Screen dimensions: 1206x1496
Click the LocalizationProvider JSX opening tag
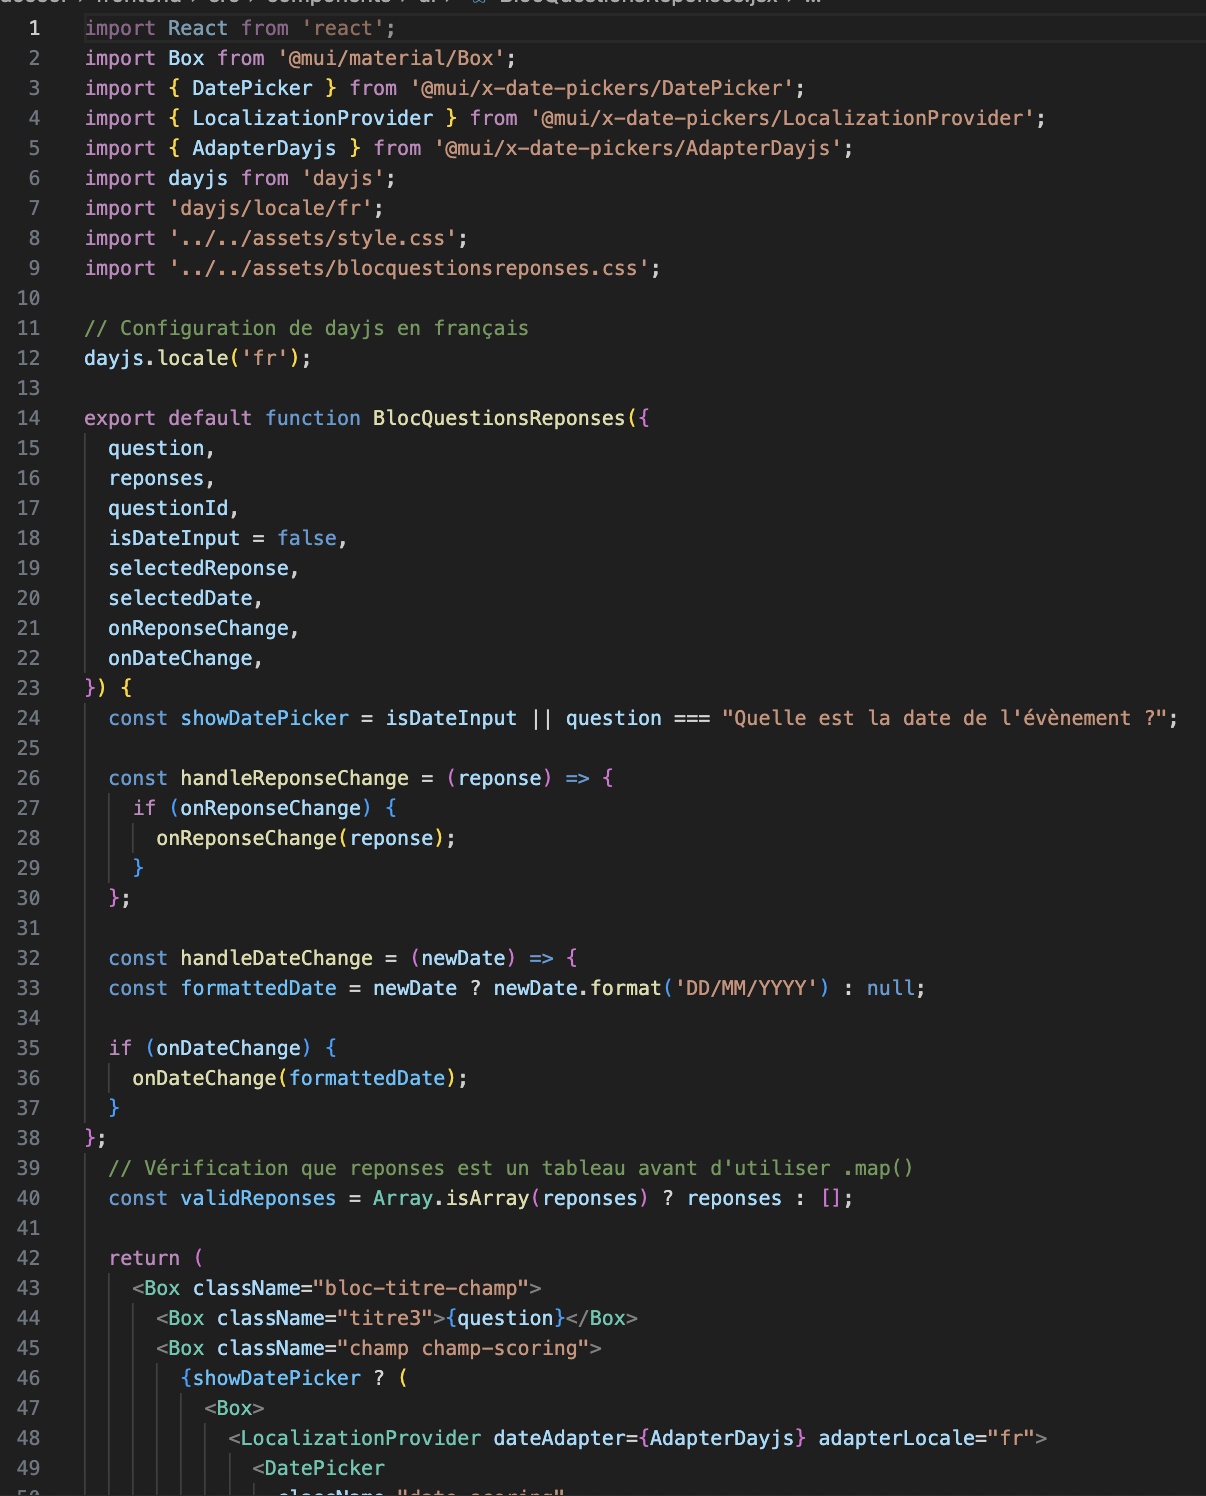[360, 1438]
